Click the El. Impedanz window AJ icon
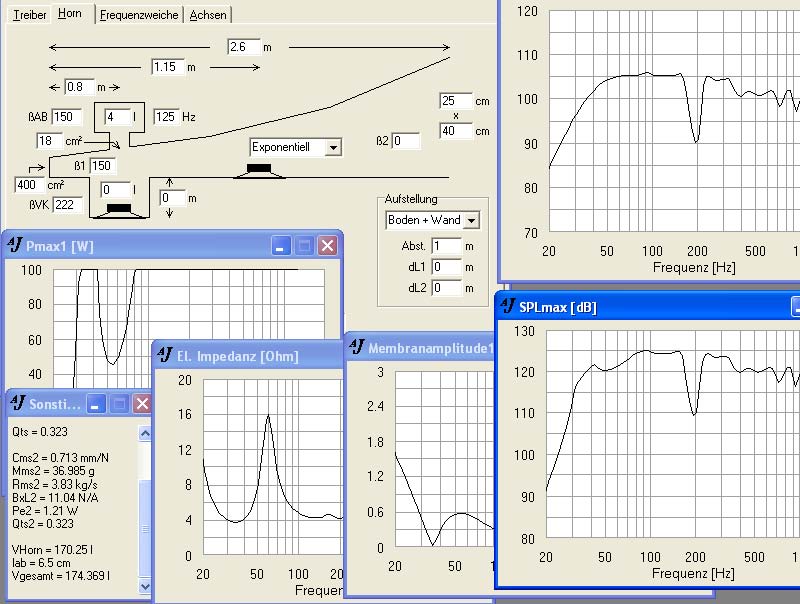 [x=165, y=354]
